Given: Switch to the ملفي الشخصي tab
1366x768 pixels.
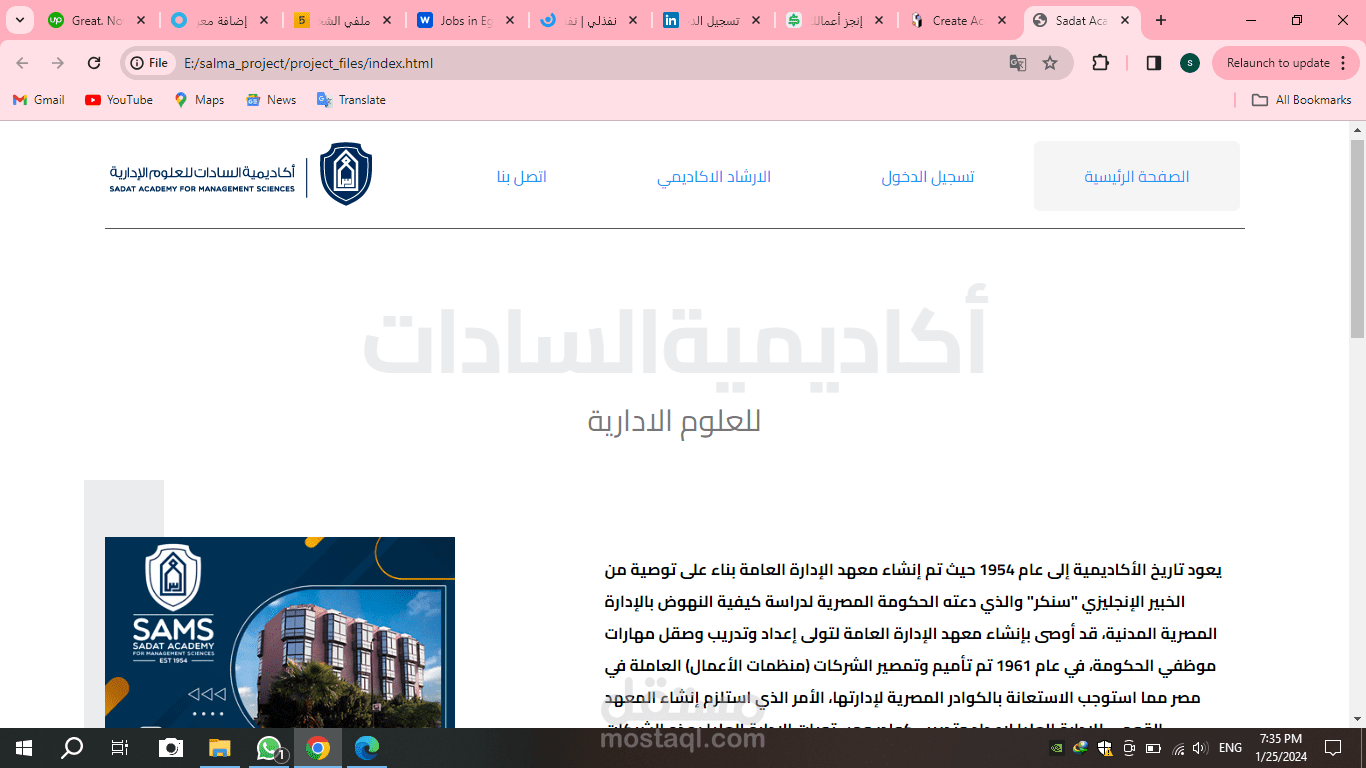Looking at the screenshot, I should 345,20.
